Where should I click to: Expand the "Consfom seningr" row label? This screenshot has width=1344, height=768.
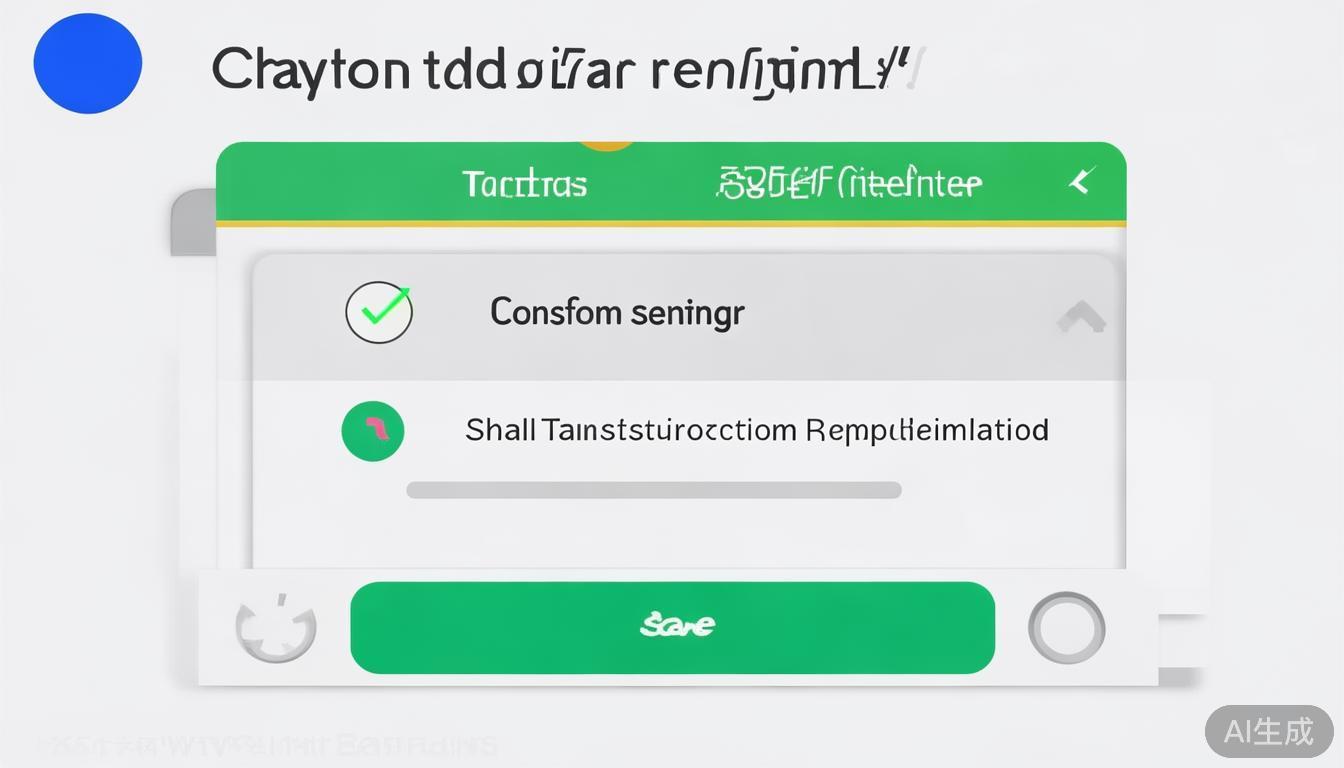(617, 312)
